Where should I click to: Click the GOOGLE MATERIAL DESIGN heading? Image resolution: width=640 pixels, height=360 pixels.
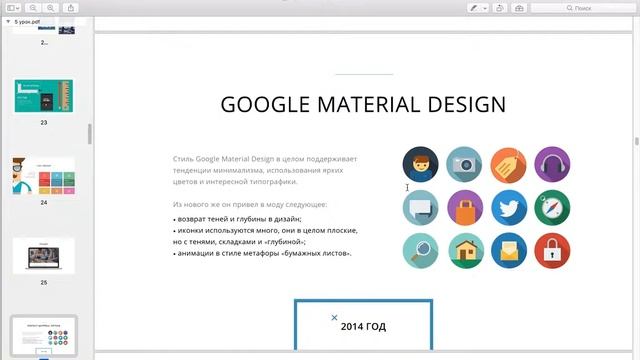pos(363,104)
